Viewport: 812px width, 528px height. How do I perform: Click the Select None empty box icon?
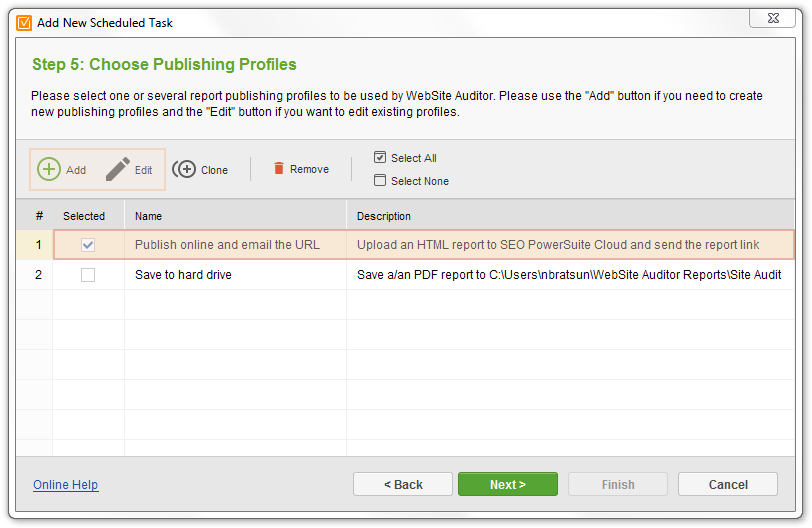(380, 180)
